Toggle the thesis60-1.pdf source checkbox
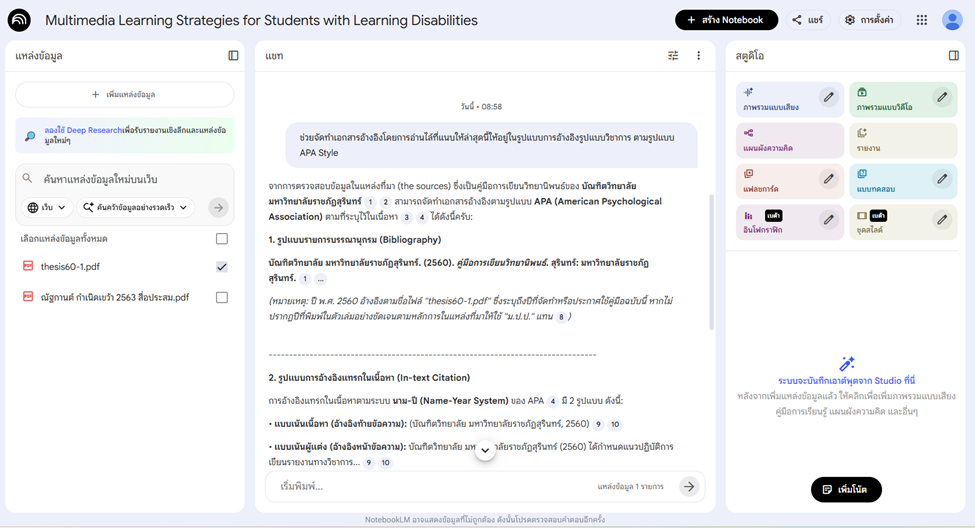 pos(222,267)
